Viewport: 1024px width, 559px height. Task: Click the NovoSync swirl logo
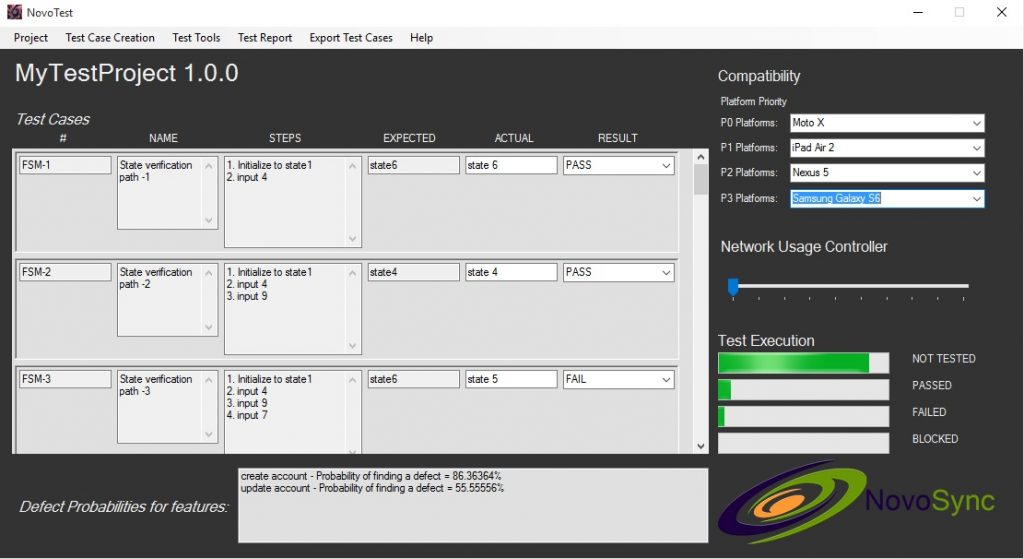tap(793, 502)
